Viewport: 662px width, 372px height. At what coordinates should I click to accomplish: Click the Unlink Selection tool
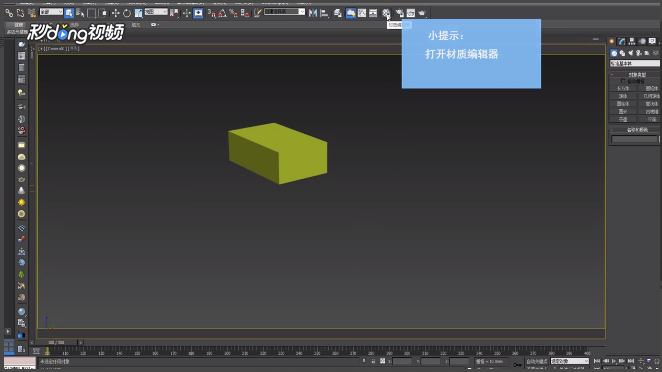click(x=20, y=13)
